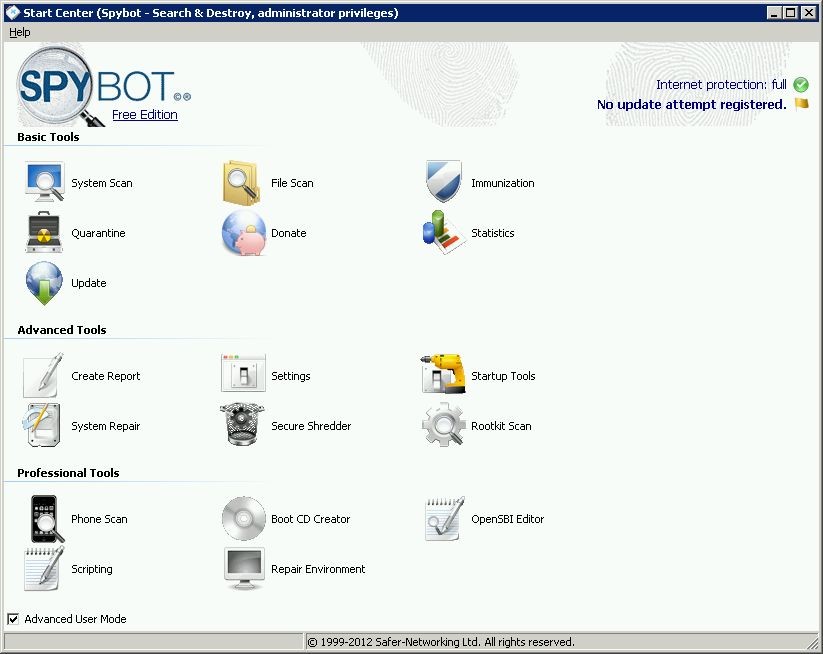The width and height of the screenshot is (823, 654).
Task: Follow the Free Edition link
Action: coord(145,114)
